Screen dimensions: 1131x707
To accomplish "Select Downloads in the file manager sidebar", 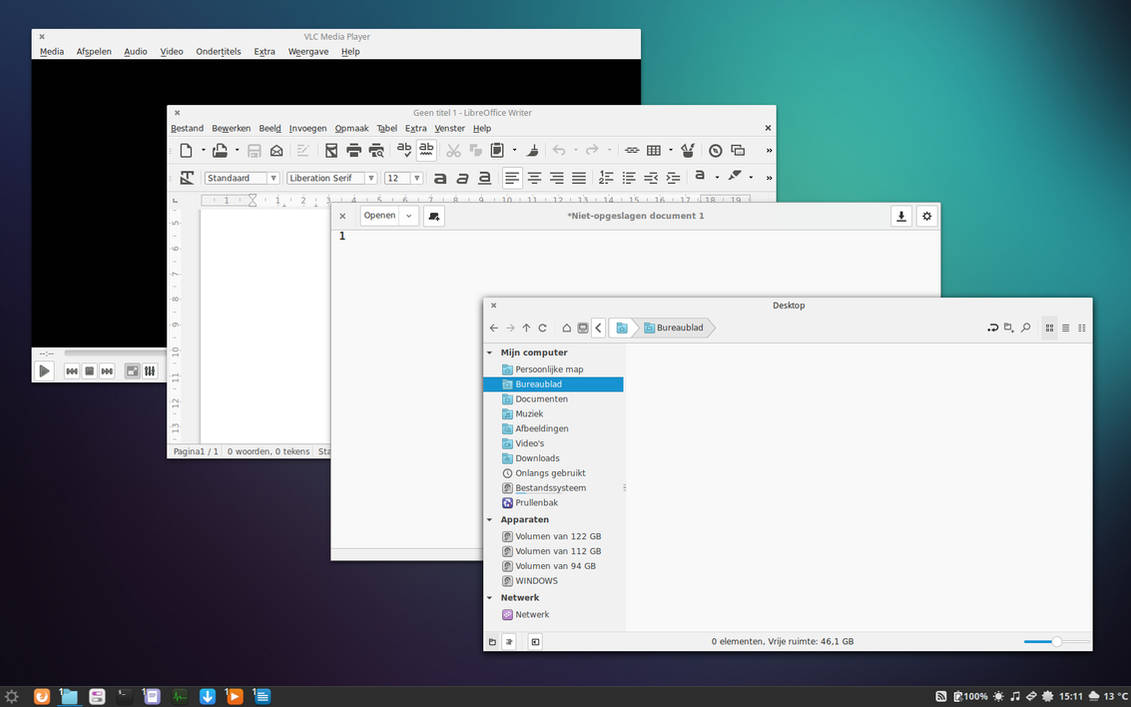I will point(537,458).
